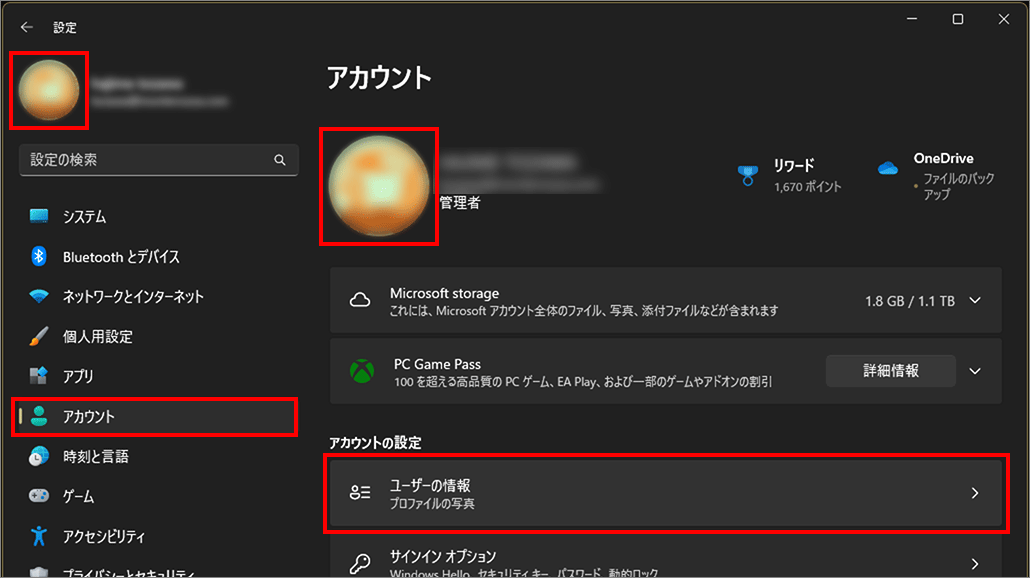Image resolution: width=1030 pixels, height=578 pixels.
Task: Open the サインイン オプション settings row
Action: (x=665, y=557)
